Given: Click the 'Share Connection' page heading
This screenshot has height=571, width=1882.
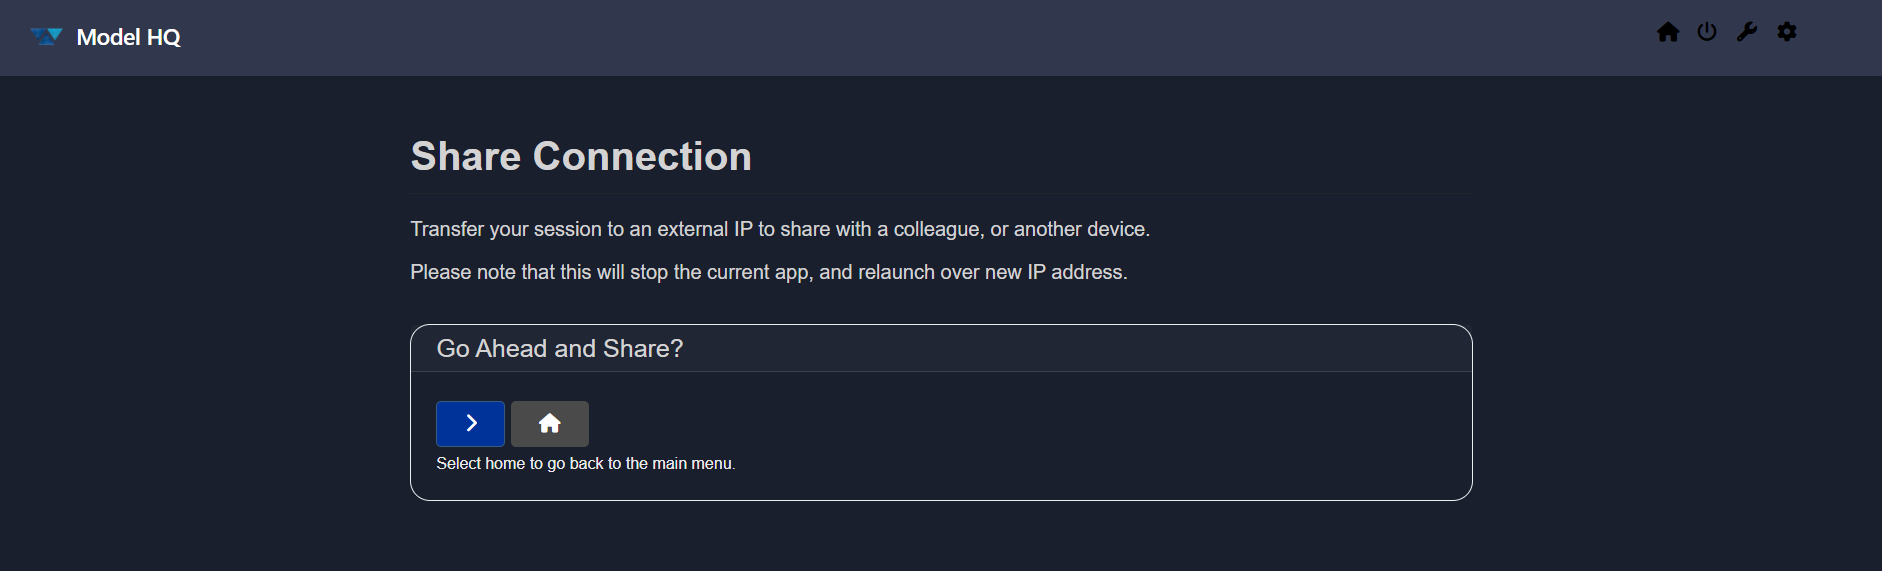Looking at the screenshot, I should point(580,157).
